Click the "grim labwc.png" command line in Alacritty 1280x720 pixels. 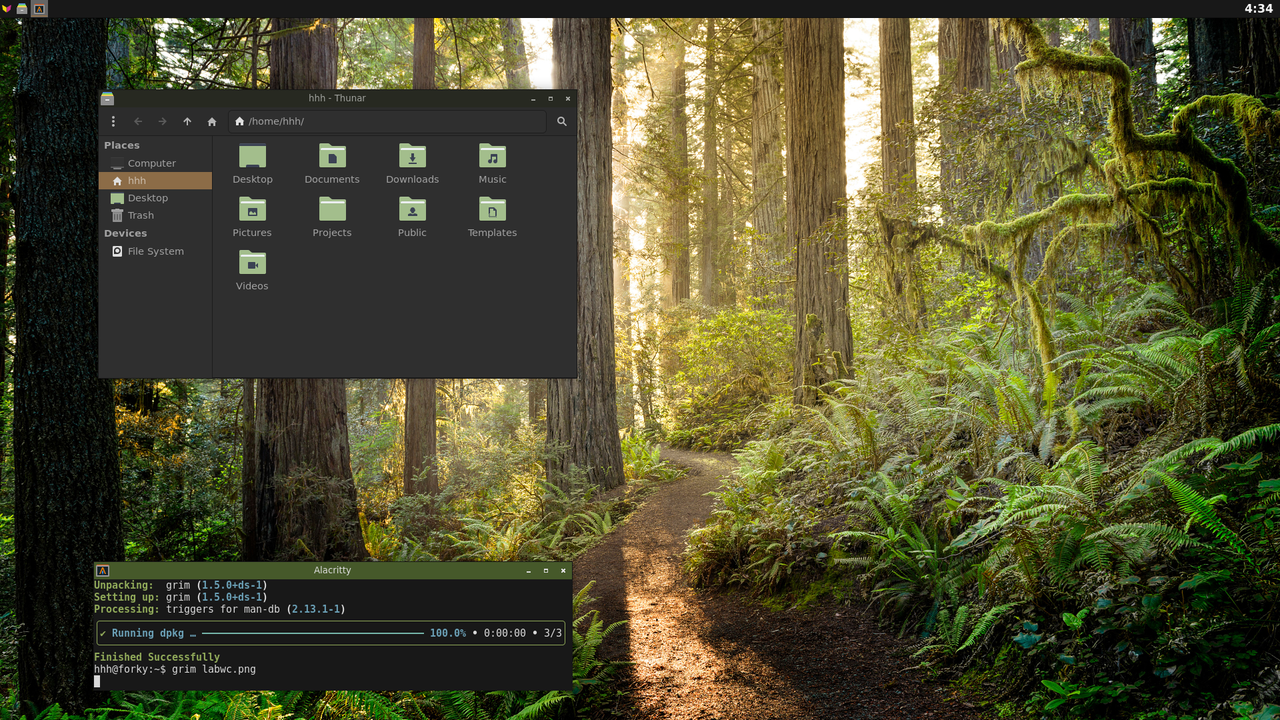click(x=214, y=669)
